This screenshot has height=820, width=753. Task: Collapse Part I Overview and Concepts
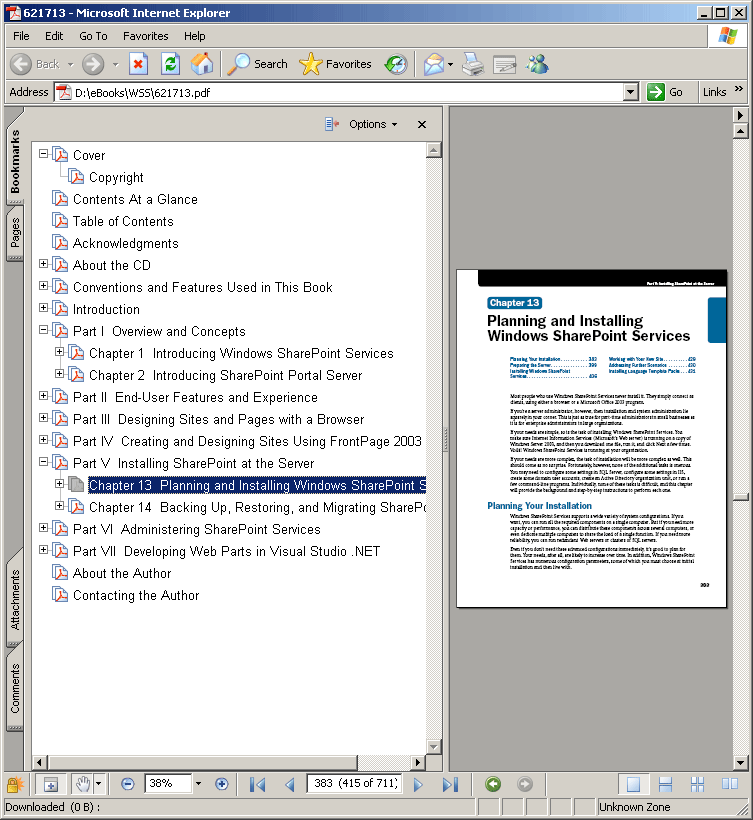click(x=44, y=329)
